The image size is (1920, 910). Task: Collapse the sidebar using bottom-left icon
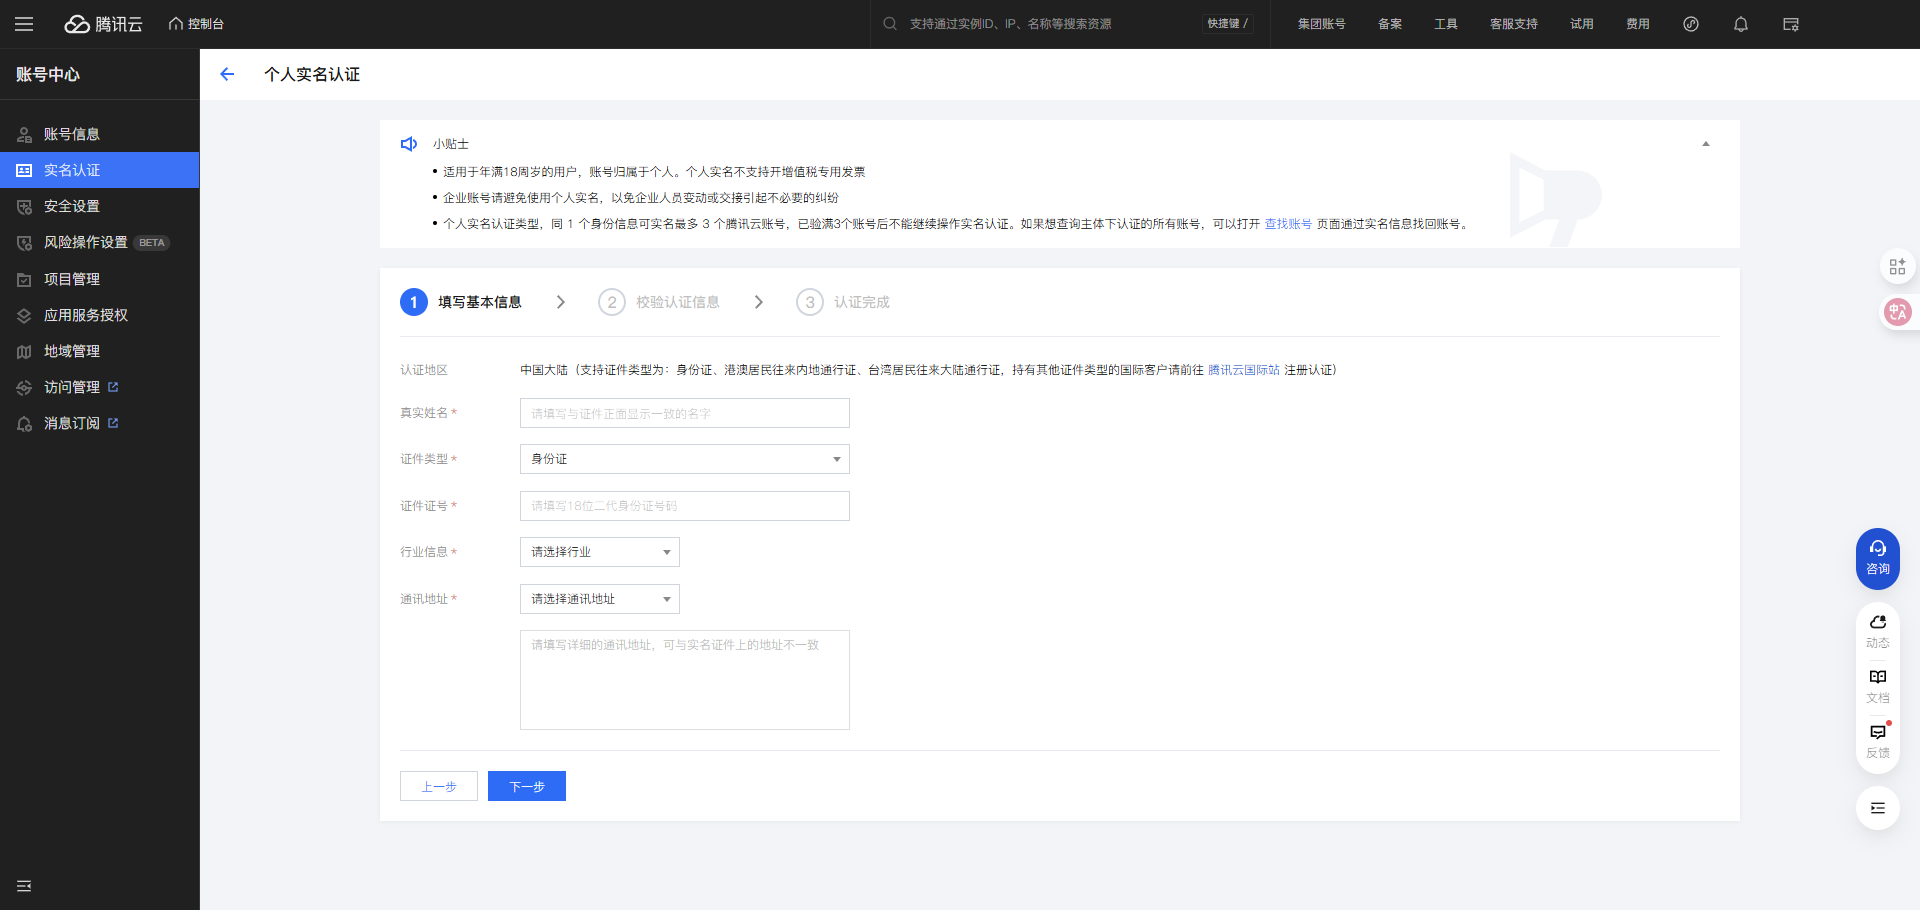24,886
